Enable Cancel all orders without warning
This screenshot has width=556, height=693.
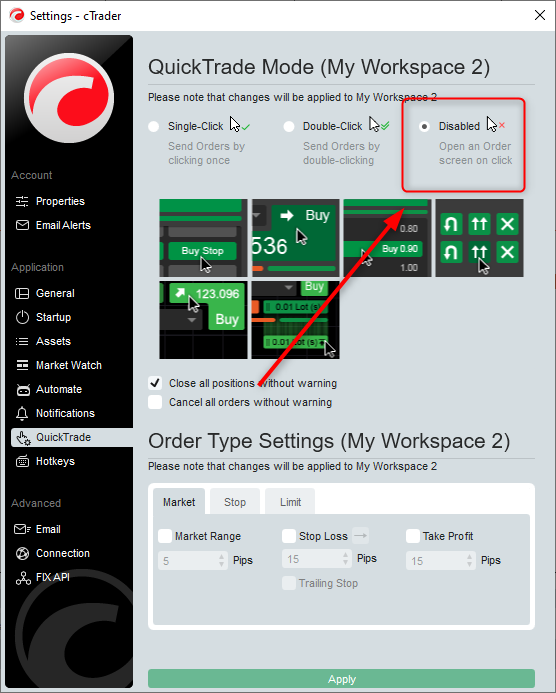point(155,402)
